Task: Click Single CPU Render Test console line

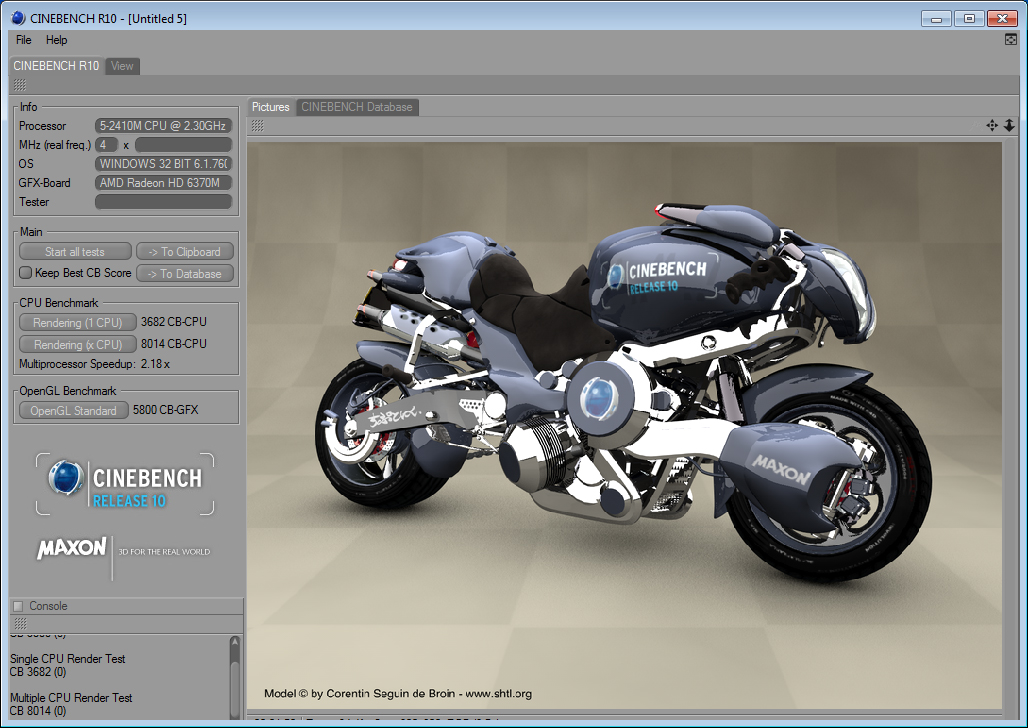Action: pyautogui.click(x=68, y=658)
